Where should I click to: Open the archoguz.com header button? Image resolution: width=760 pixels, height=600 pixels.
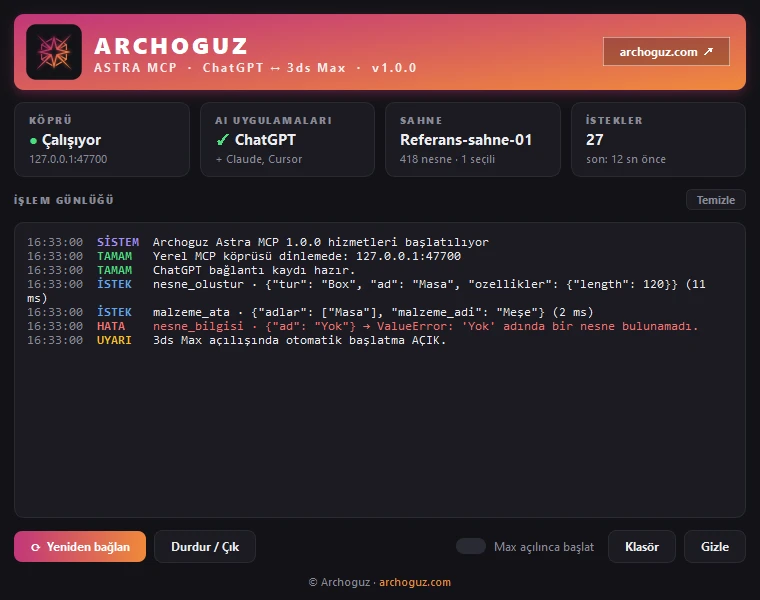666,51
